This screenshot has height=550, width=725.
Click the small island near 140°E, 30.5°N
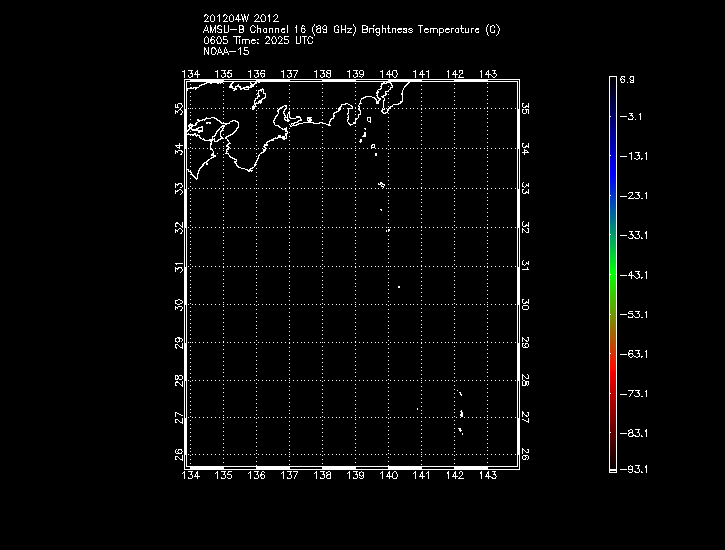[x=398, y=287]
